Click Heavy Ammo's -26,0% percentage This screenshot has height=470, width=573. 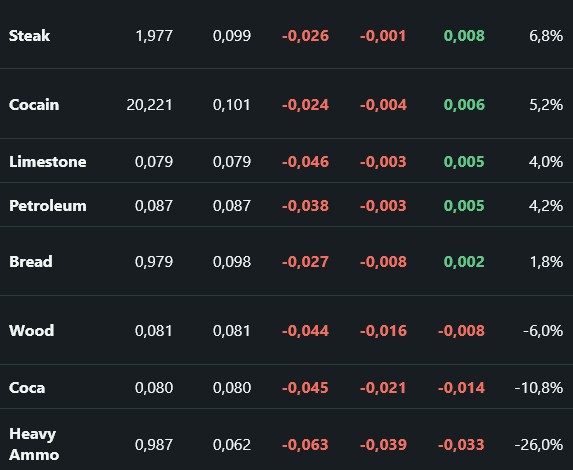[539, 445]
